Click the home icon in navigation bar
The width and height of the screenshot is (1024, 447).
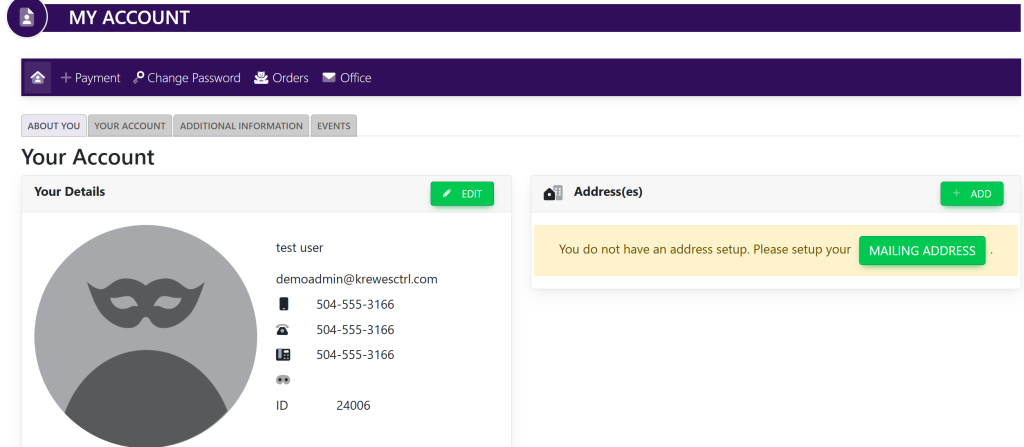pos(38,77)
